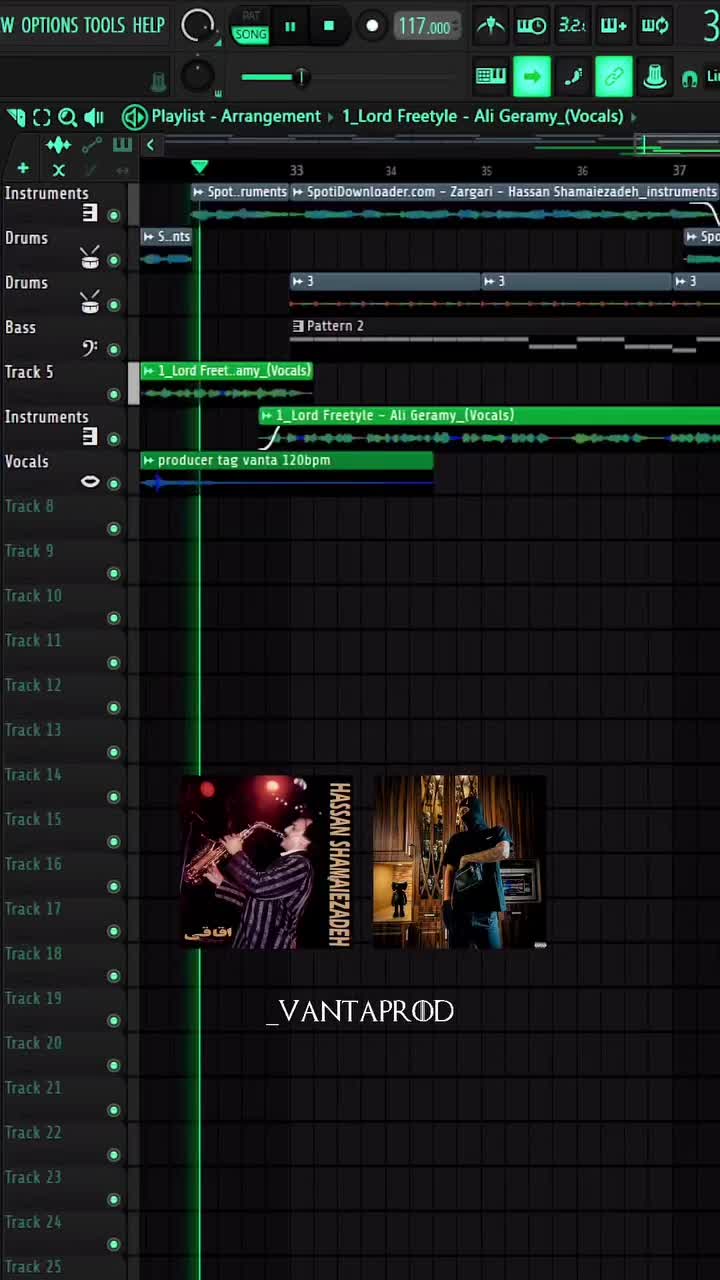Image resolution: width=720 pixels, height=1280 pixels.
Task: Mute the Vocals track
Action: point(113,483)
